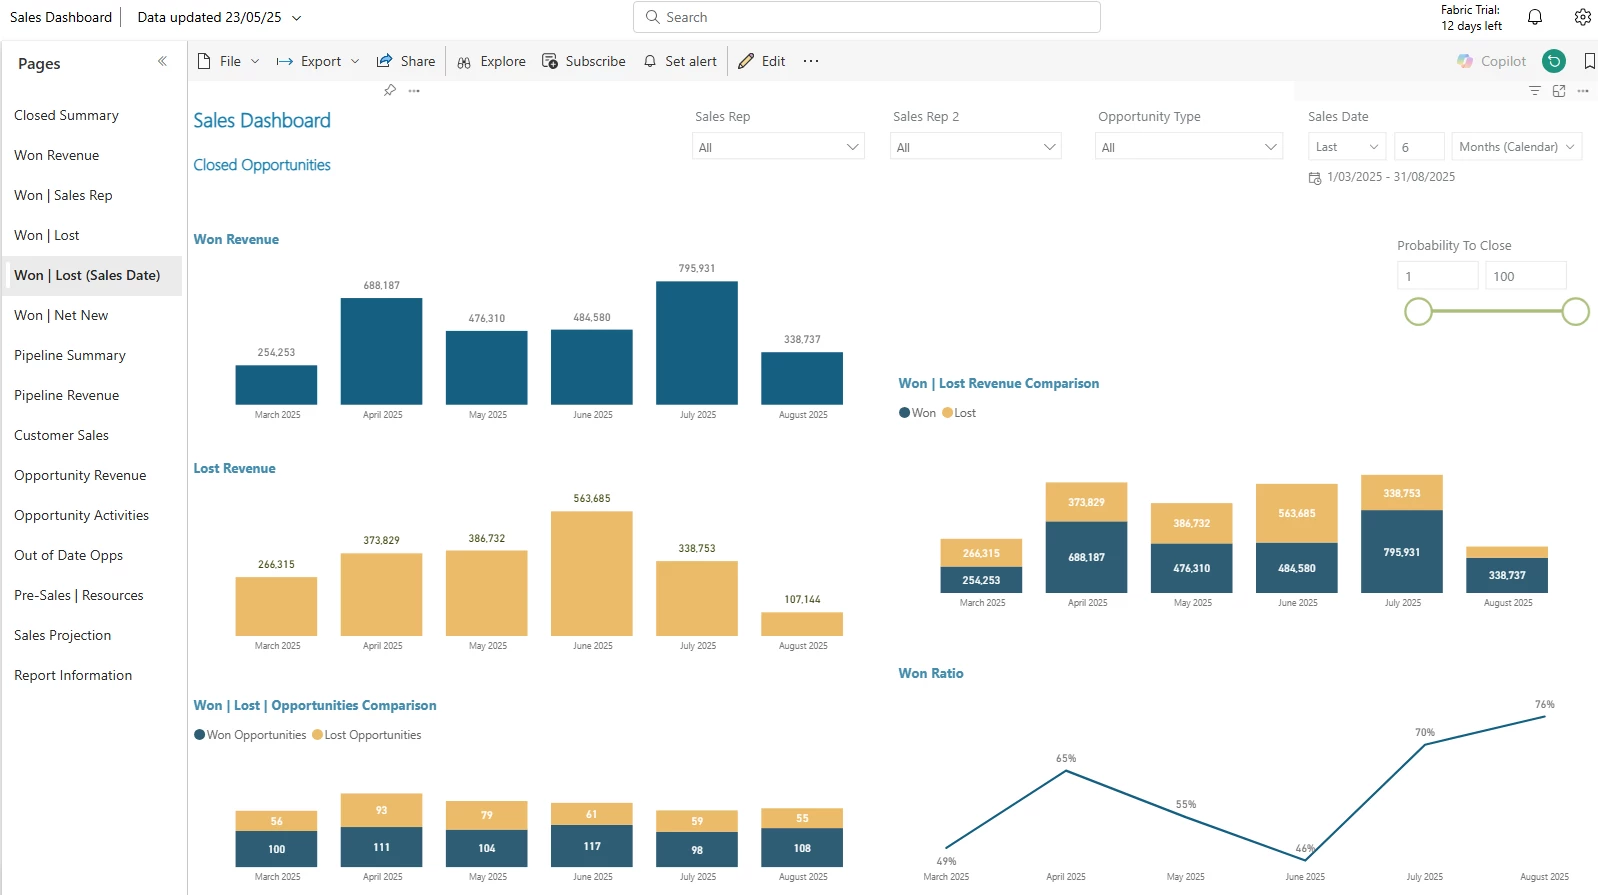Click the April 2025 Won Revenue bar

381,351
